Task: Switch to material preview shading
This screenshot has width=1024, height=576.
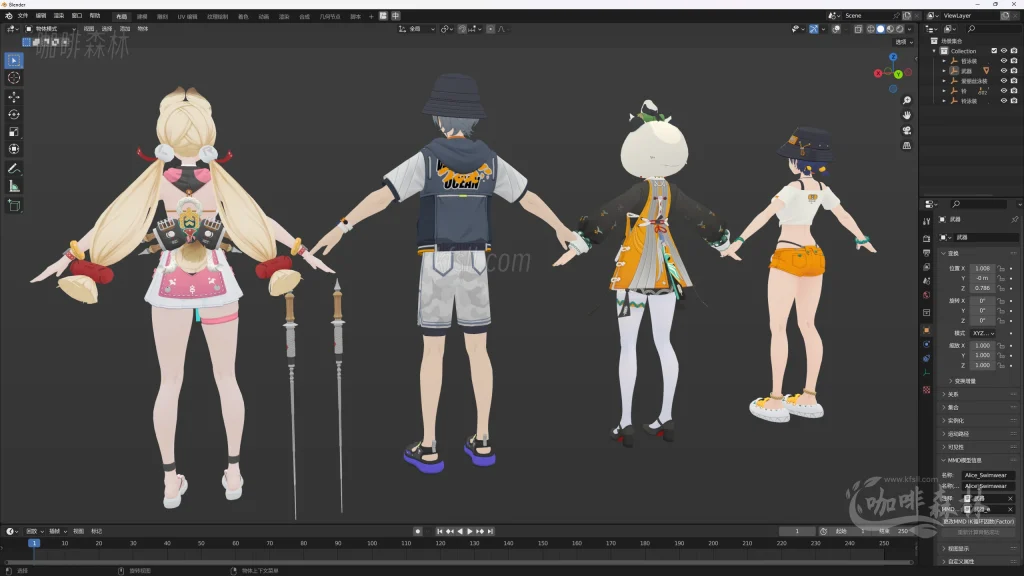Action: pos(890,29)
